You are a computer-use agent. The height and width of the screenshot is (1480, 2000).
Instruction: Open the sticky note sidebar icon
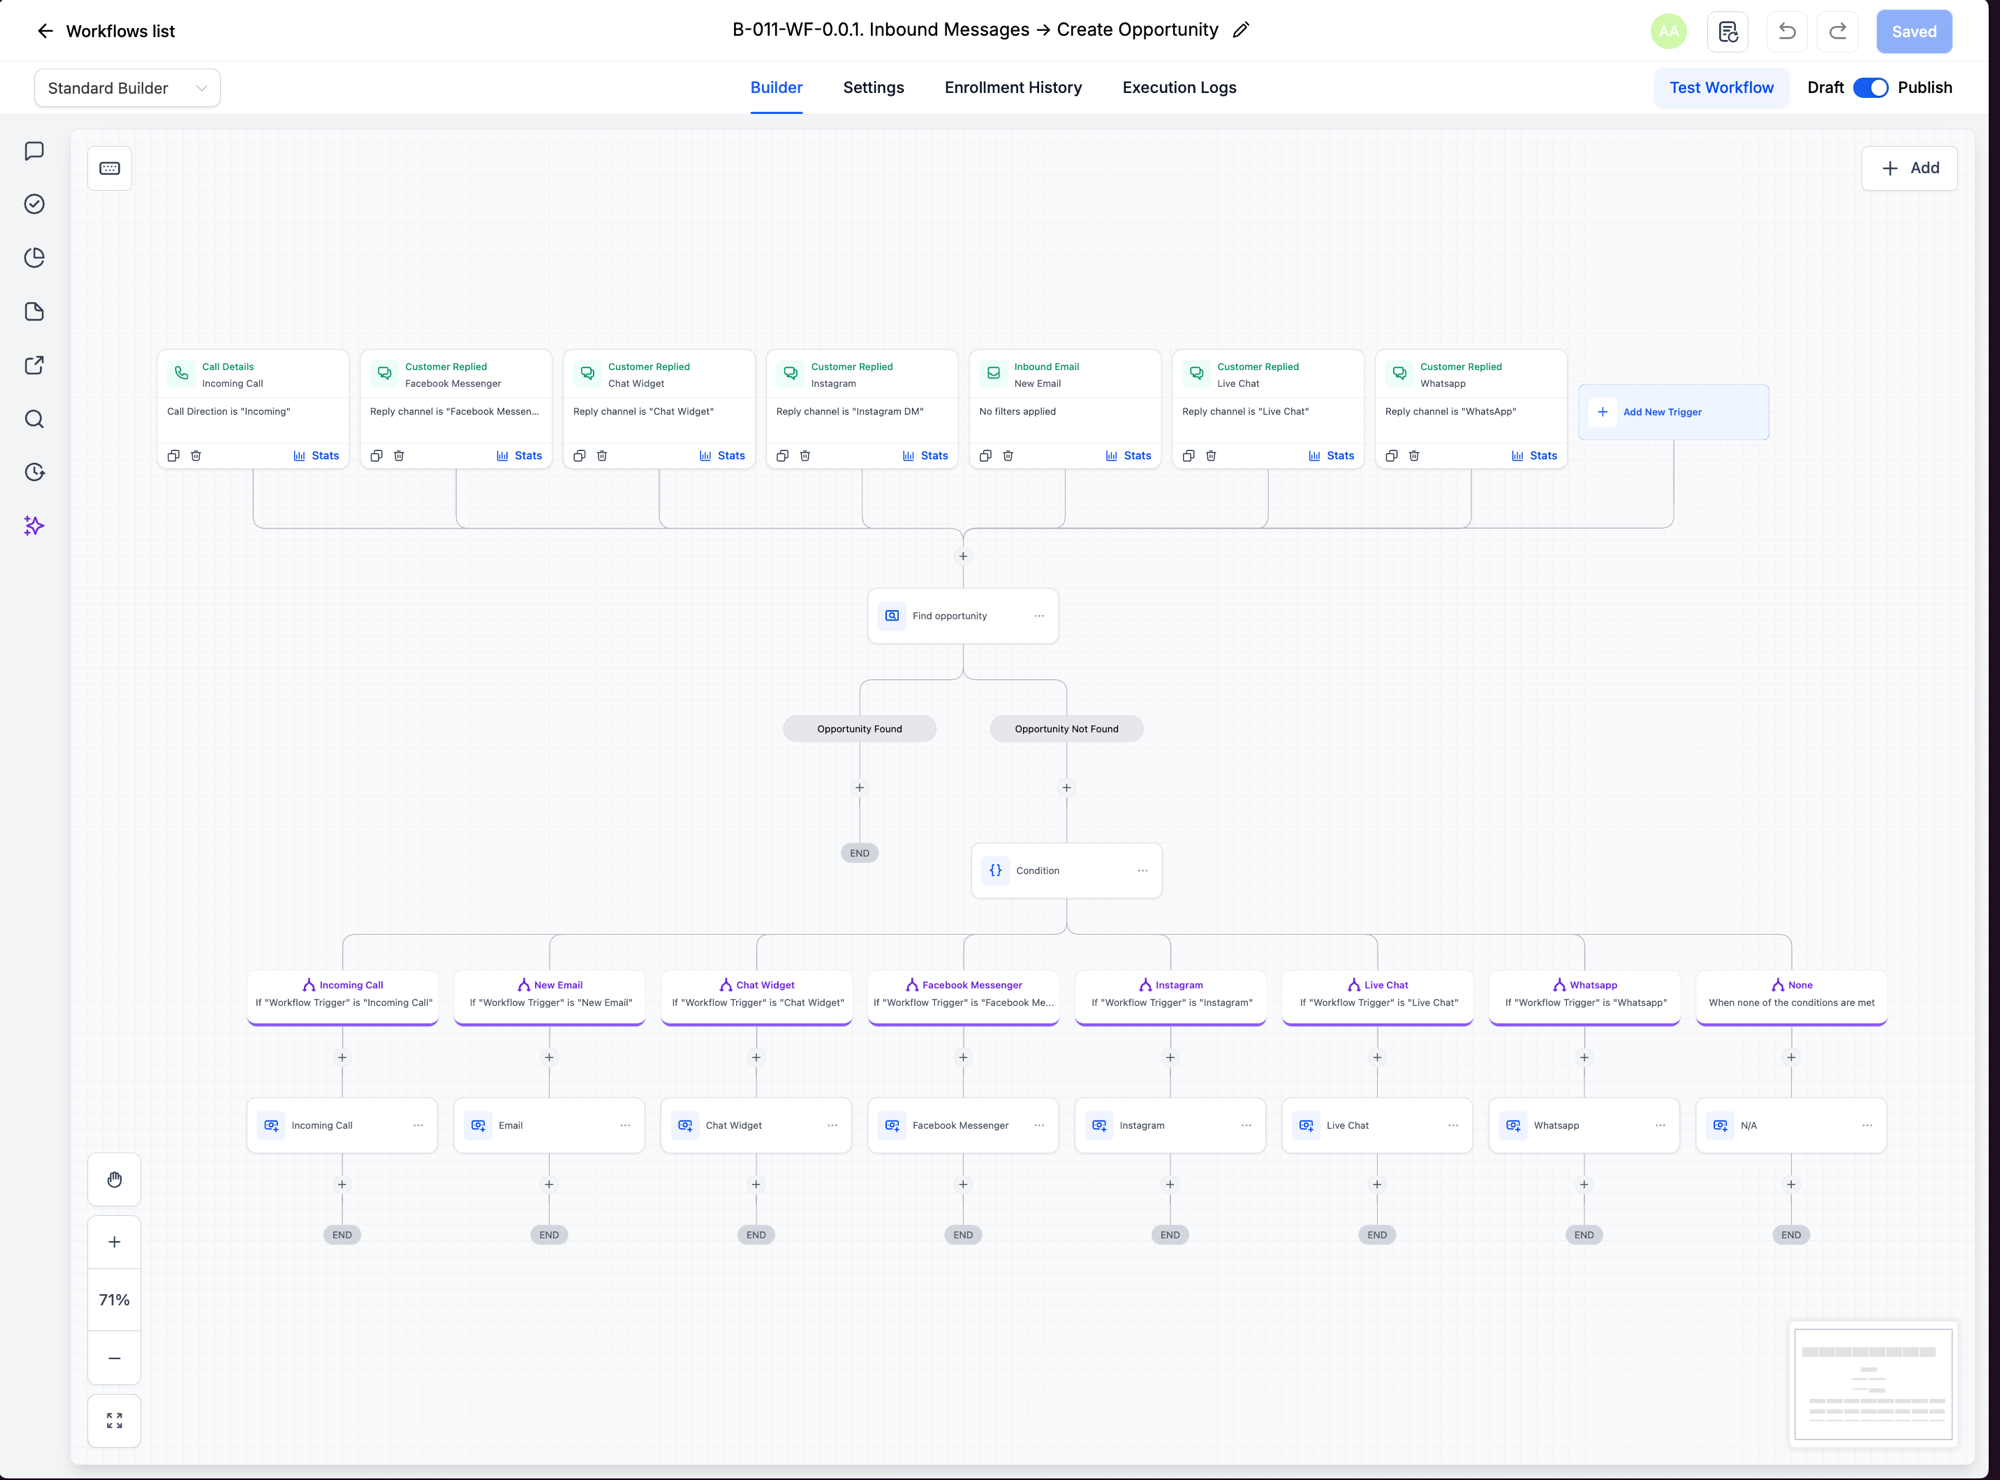pyautogui.click(x=34, y=312)
